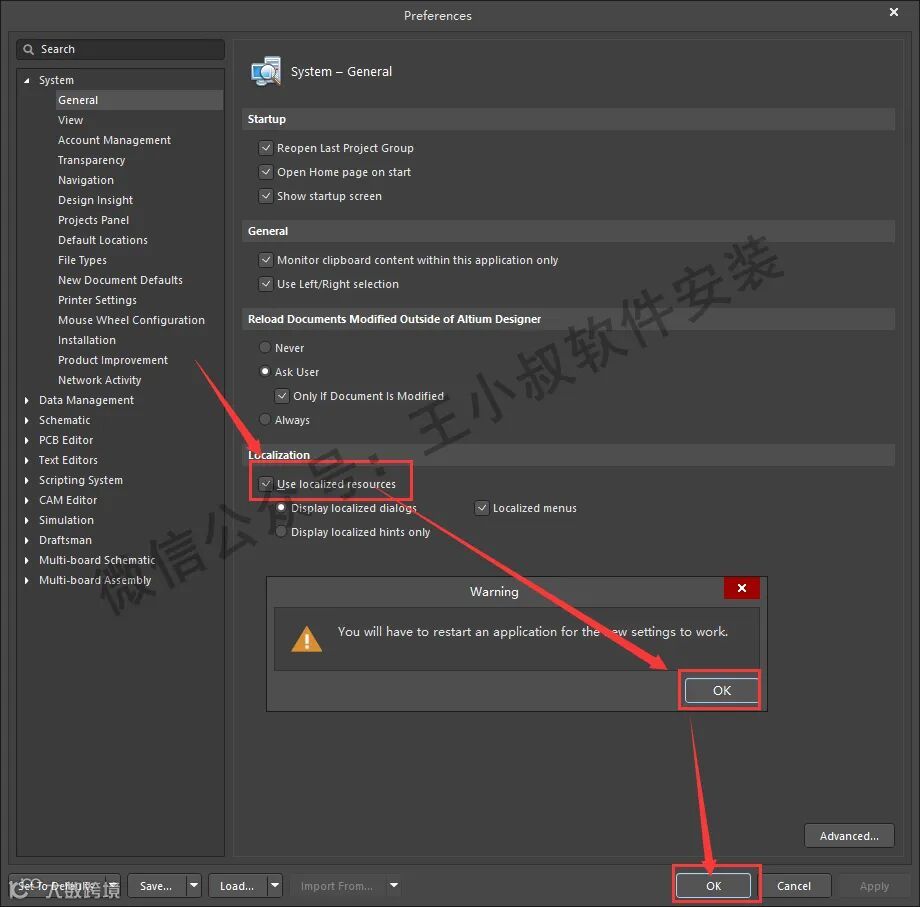The height and width of the screenshot is (907, 920).
Task: Expand Text Editors tree node
Action: point(26,460)
